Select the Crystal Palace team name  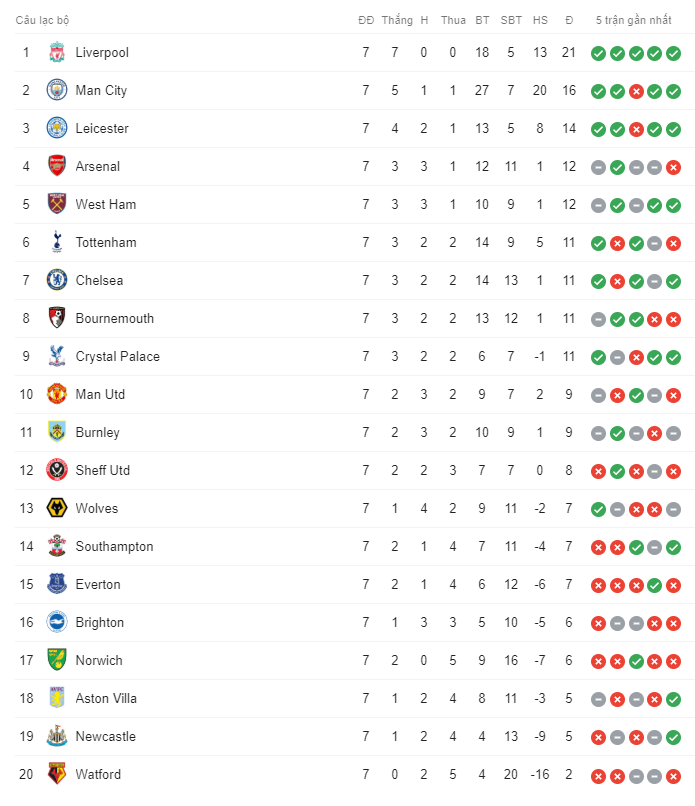coord(117,356)
